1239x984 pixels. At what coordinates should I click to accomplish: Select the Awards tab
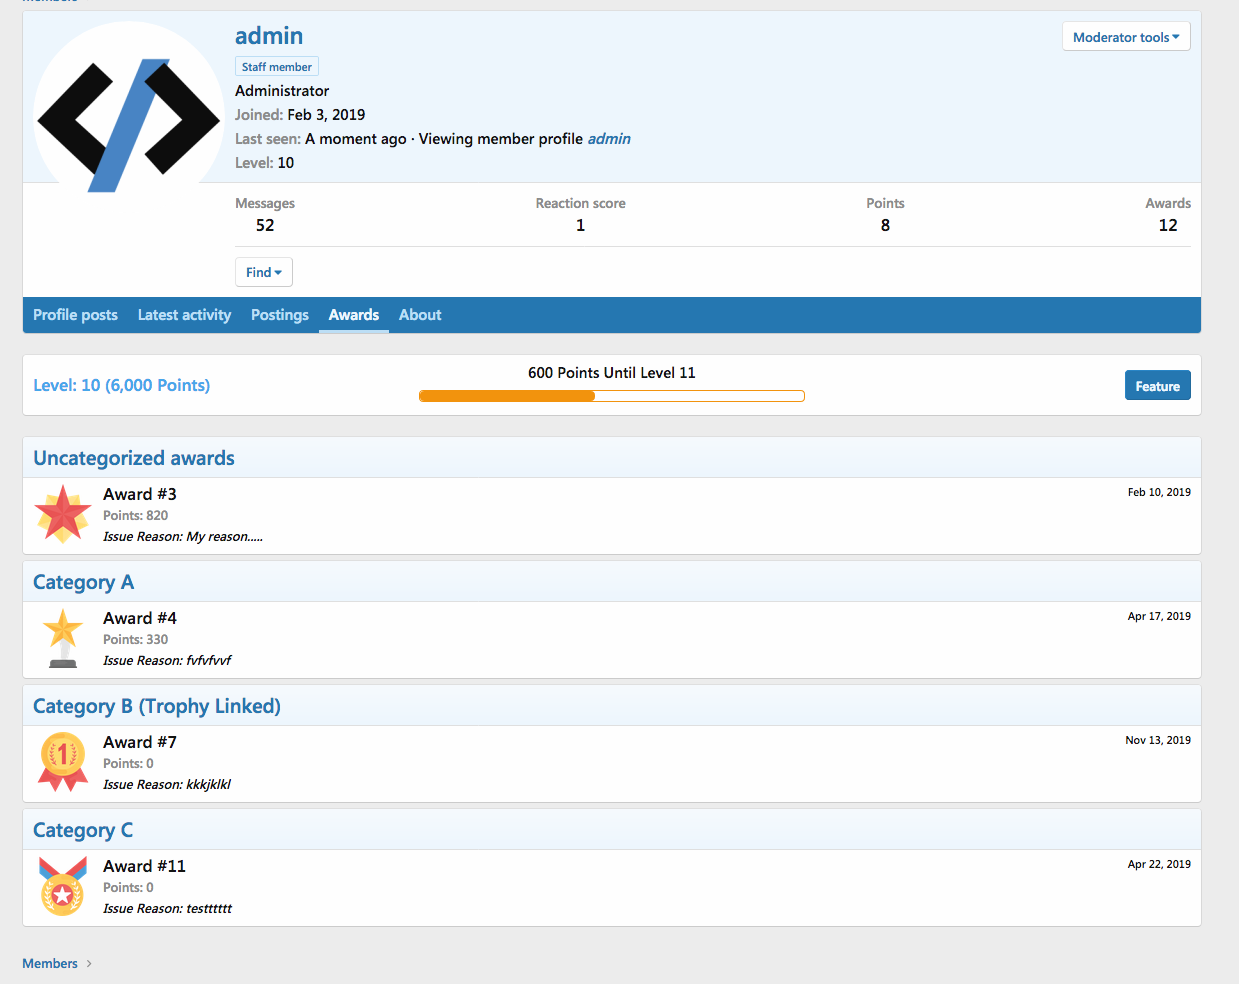point(354,315)
